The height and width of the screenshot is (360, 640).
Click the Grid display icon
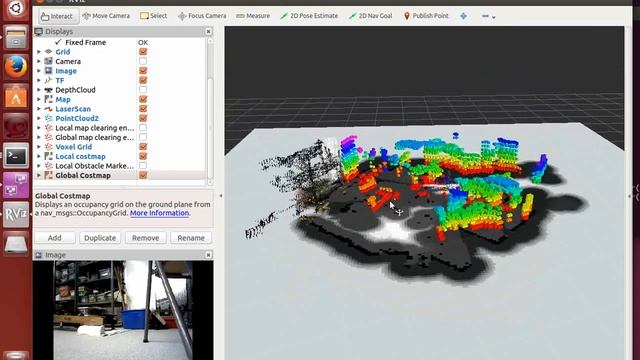[49, 52]
